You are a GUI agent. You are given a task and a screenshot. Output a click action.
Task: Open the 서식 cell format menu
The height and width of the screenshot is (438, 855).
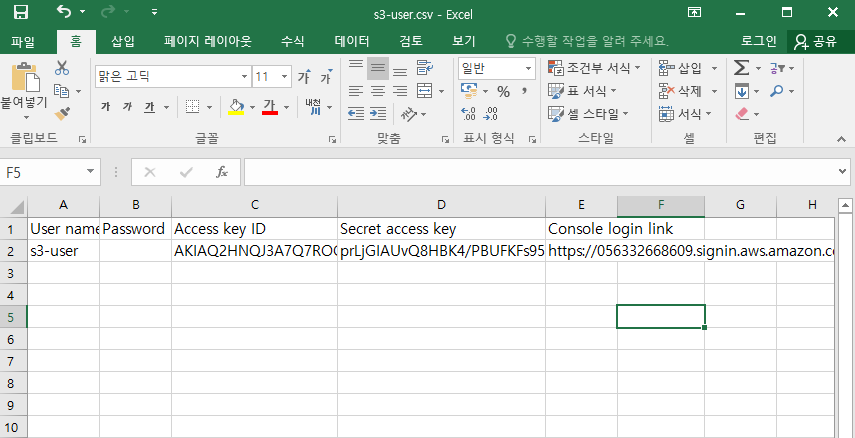[x=685, y=113]
